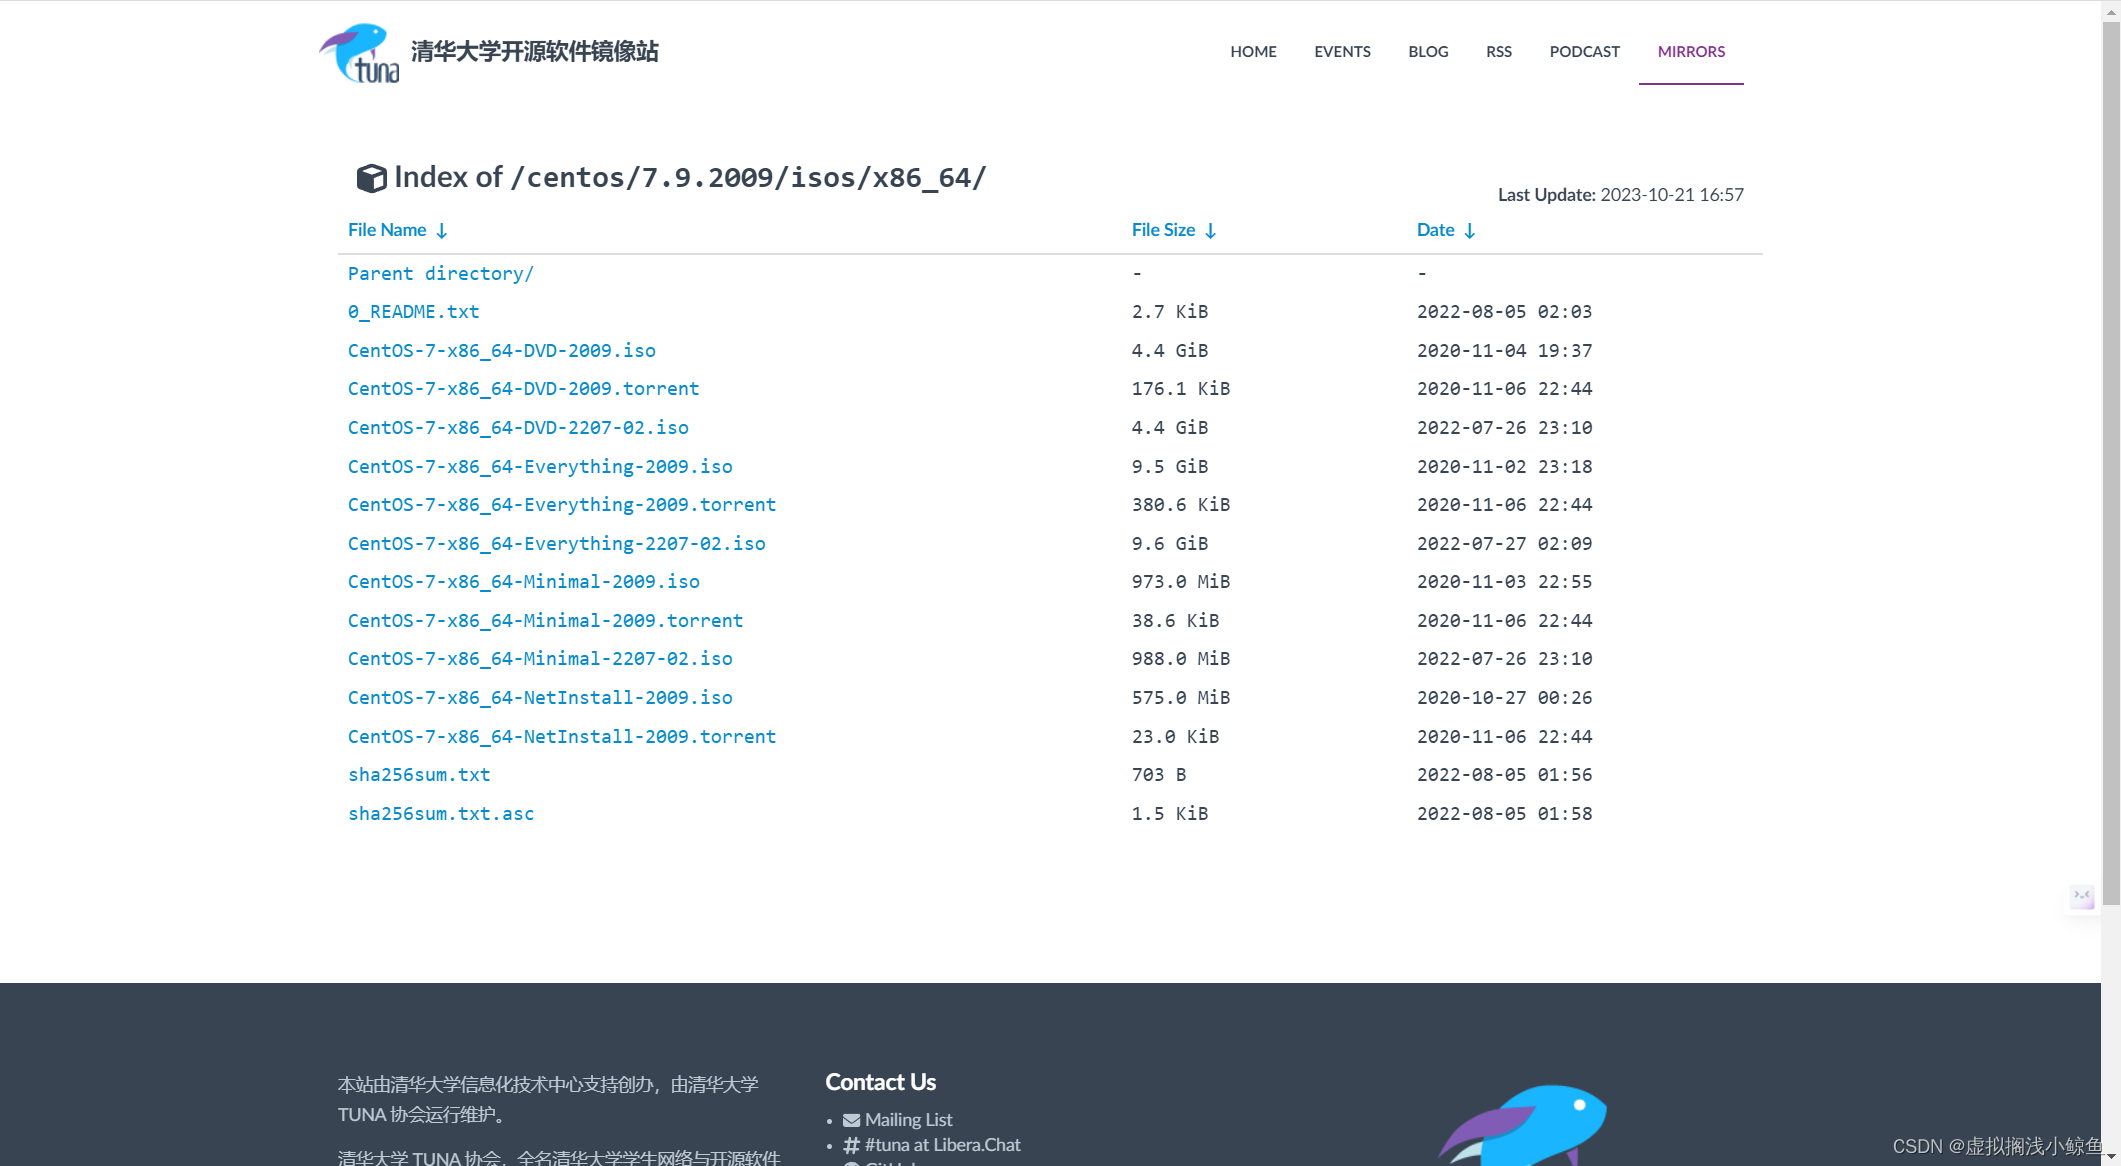Sort listing by File Size header
This screenshot has height=1166, width=2121.
(1163, 230)
